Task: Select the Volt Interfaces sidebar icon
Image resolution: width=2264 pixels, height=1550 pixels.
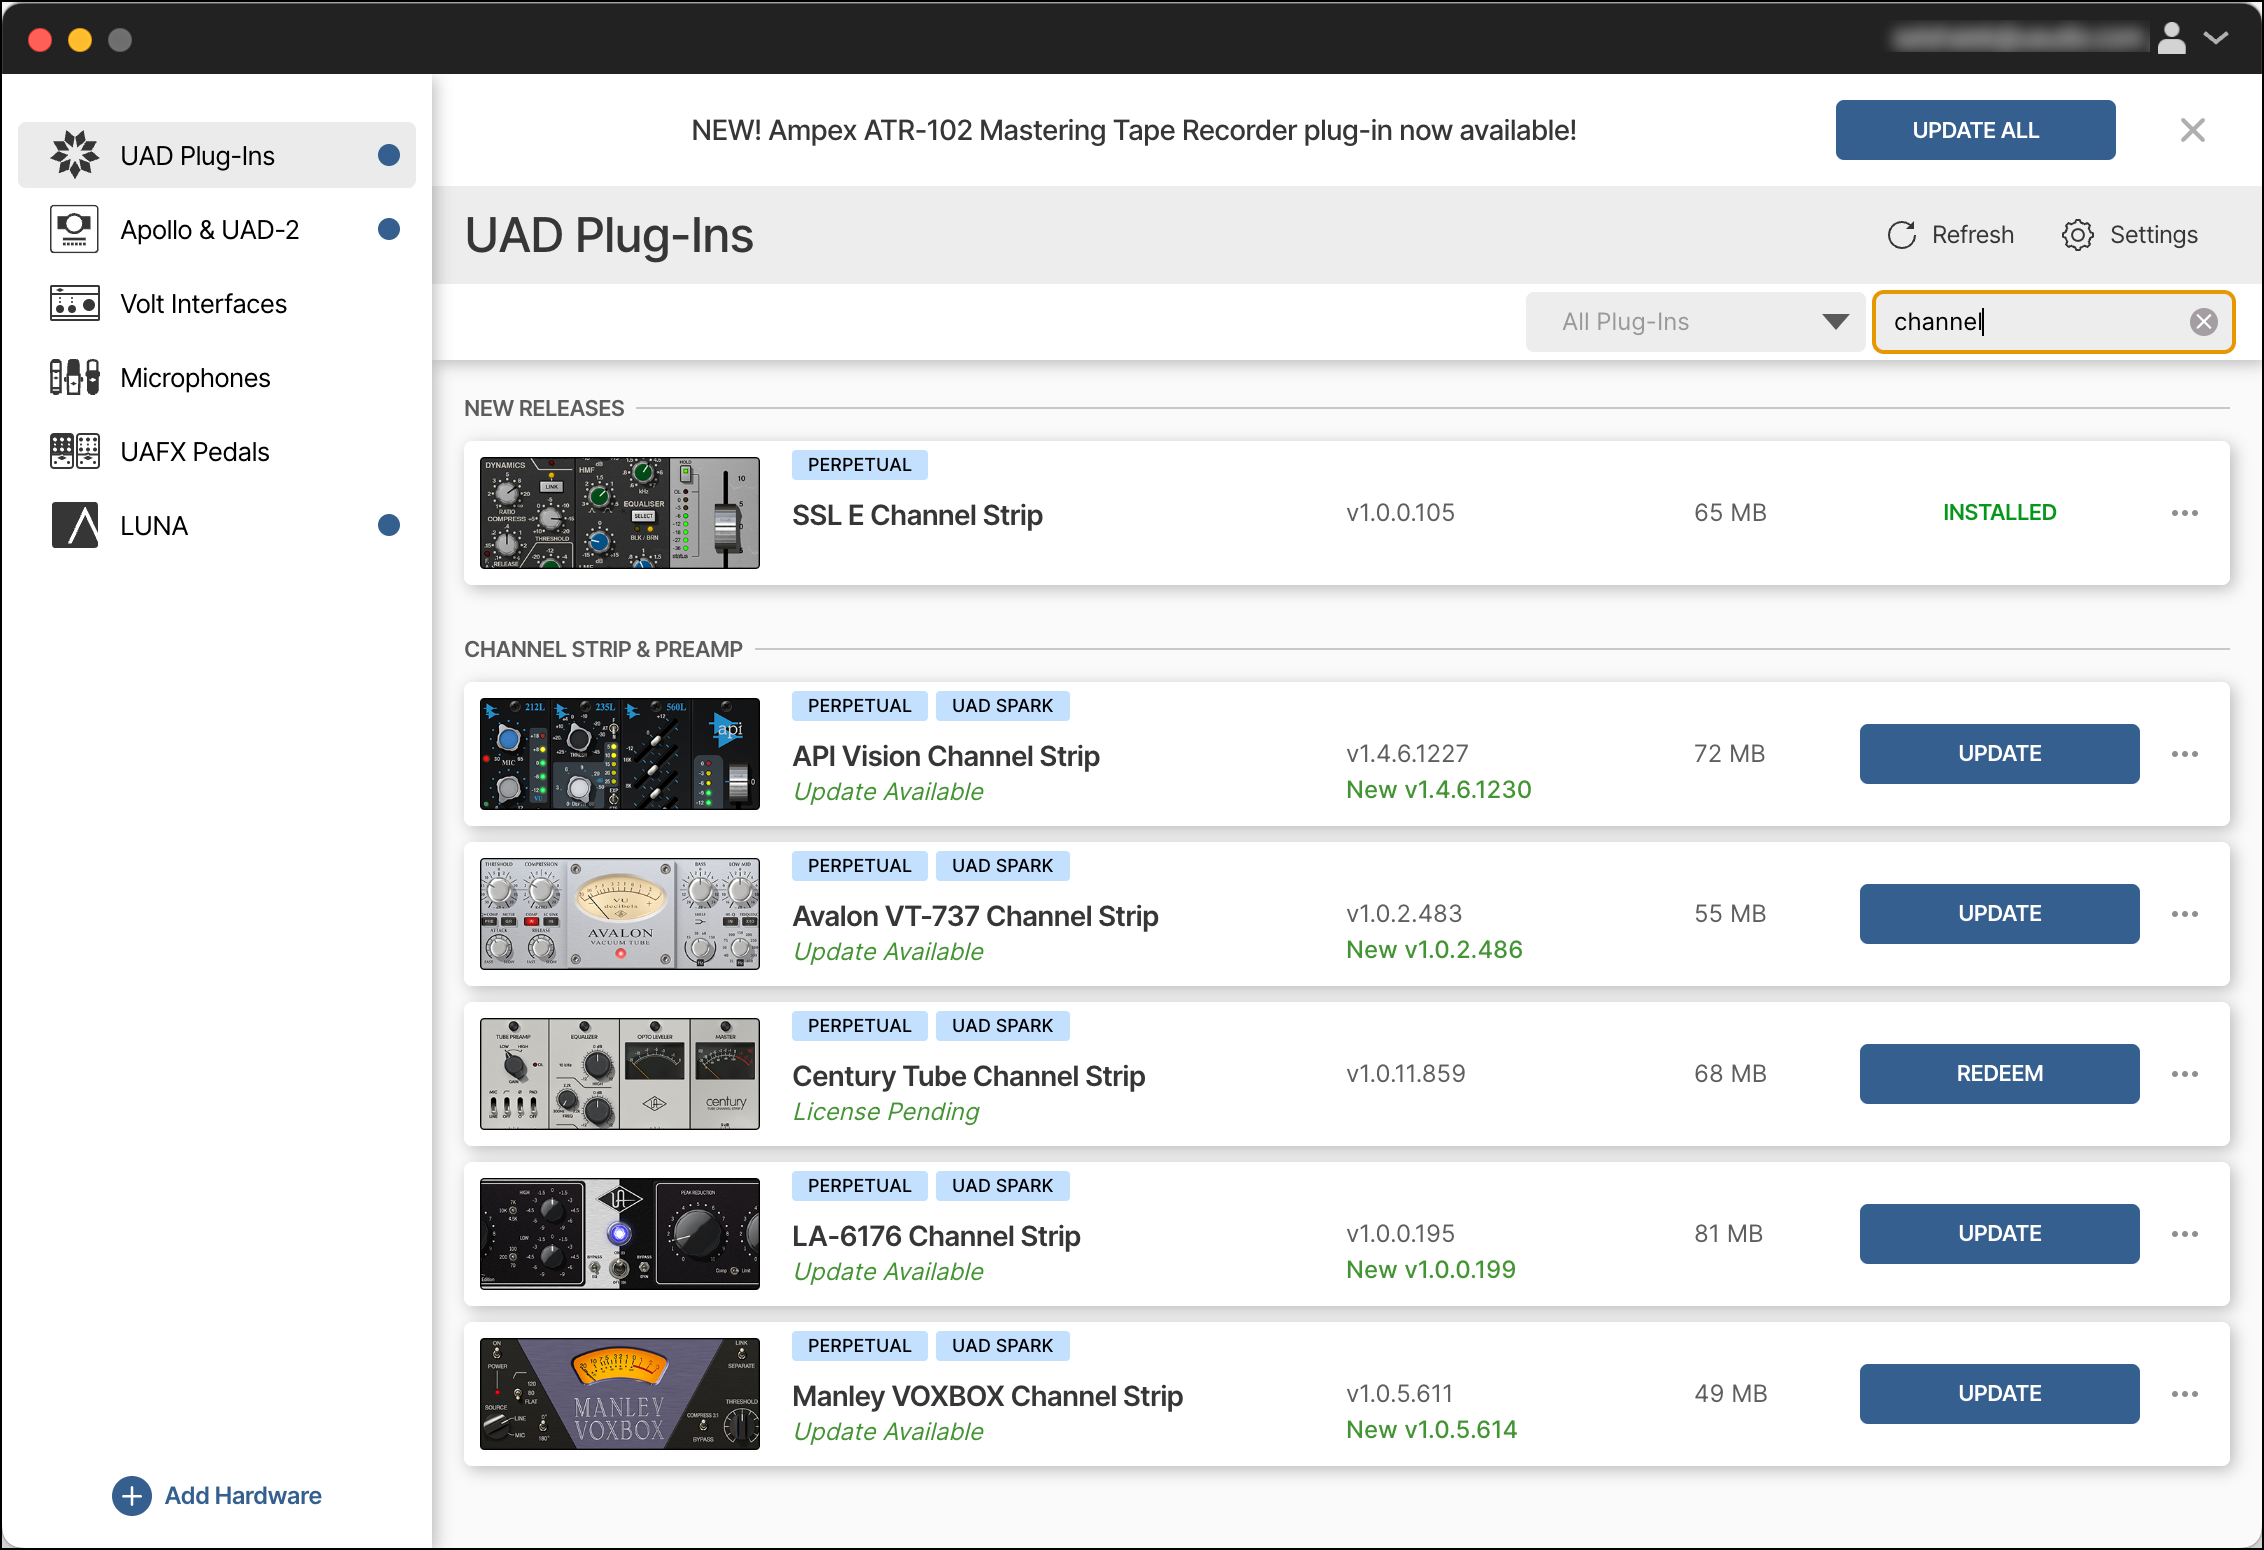Action: (x=74, y=303)
